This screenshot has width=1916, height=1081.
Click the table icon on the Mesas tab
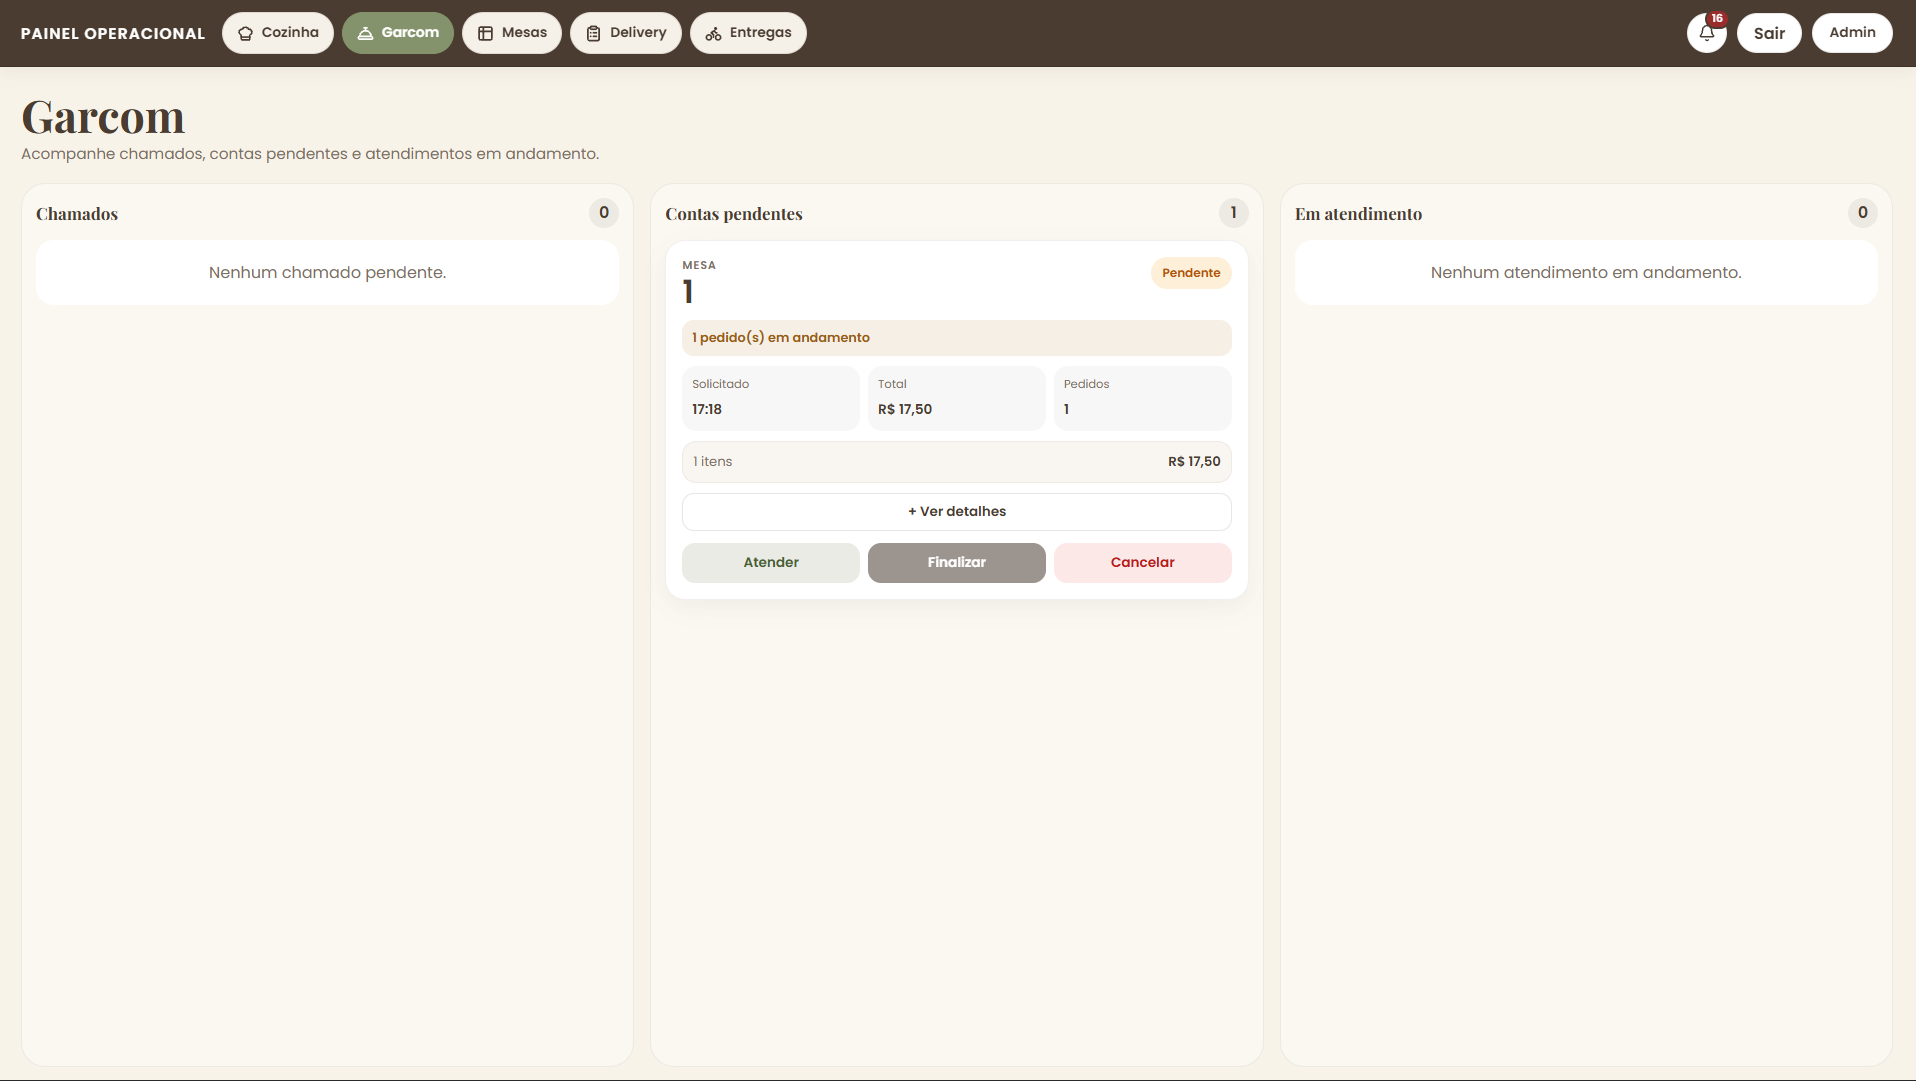pyautogui.click(x=485, y=34)
